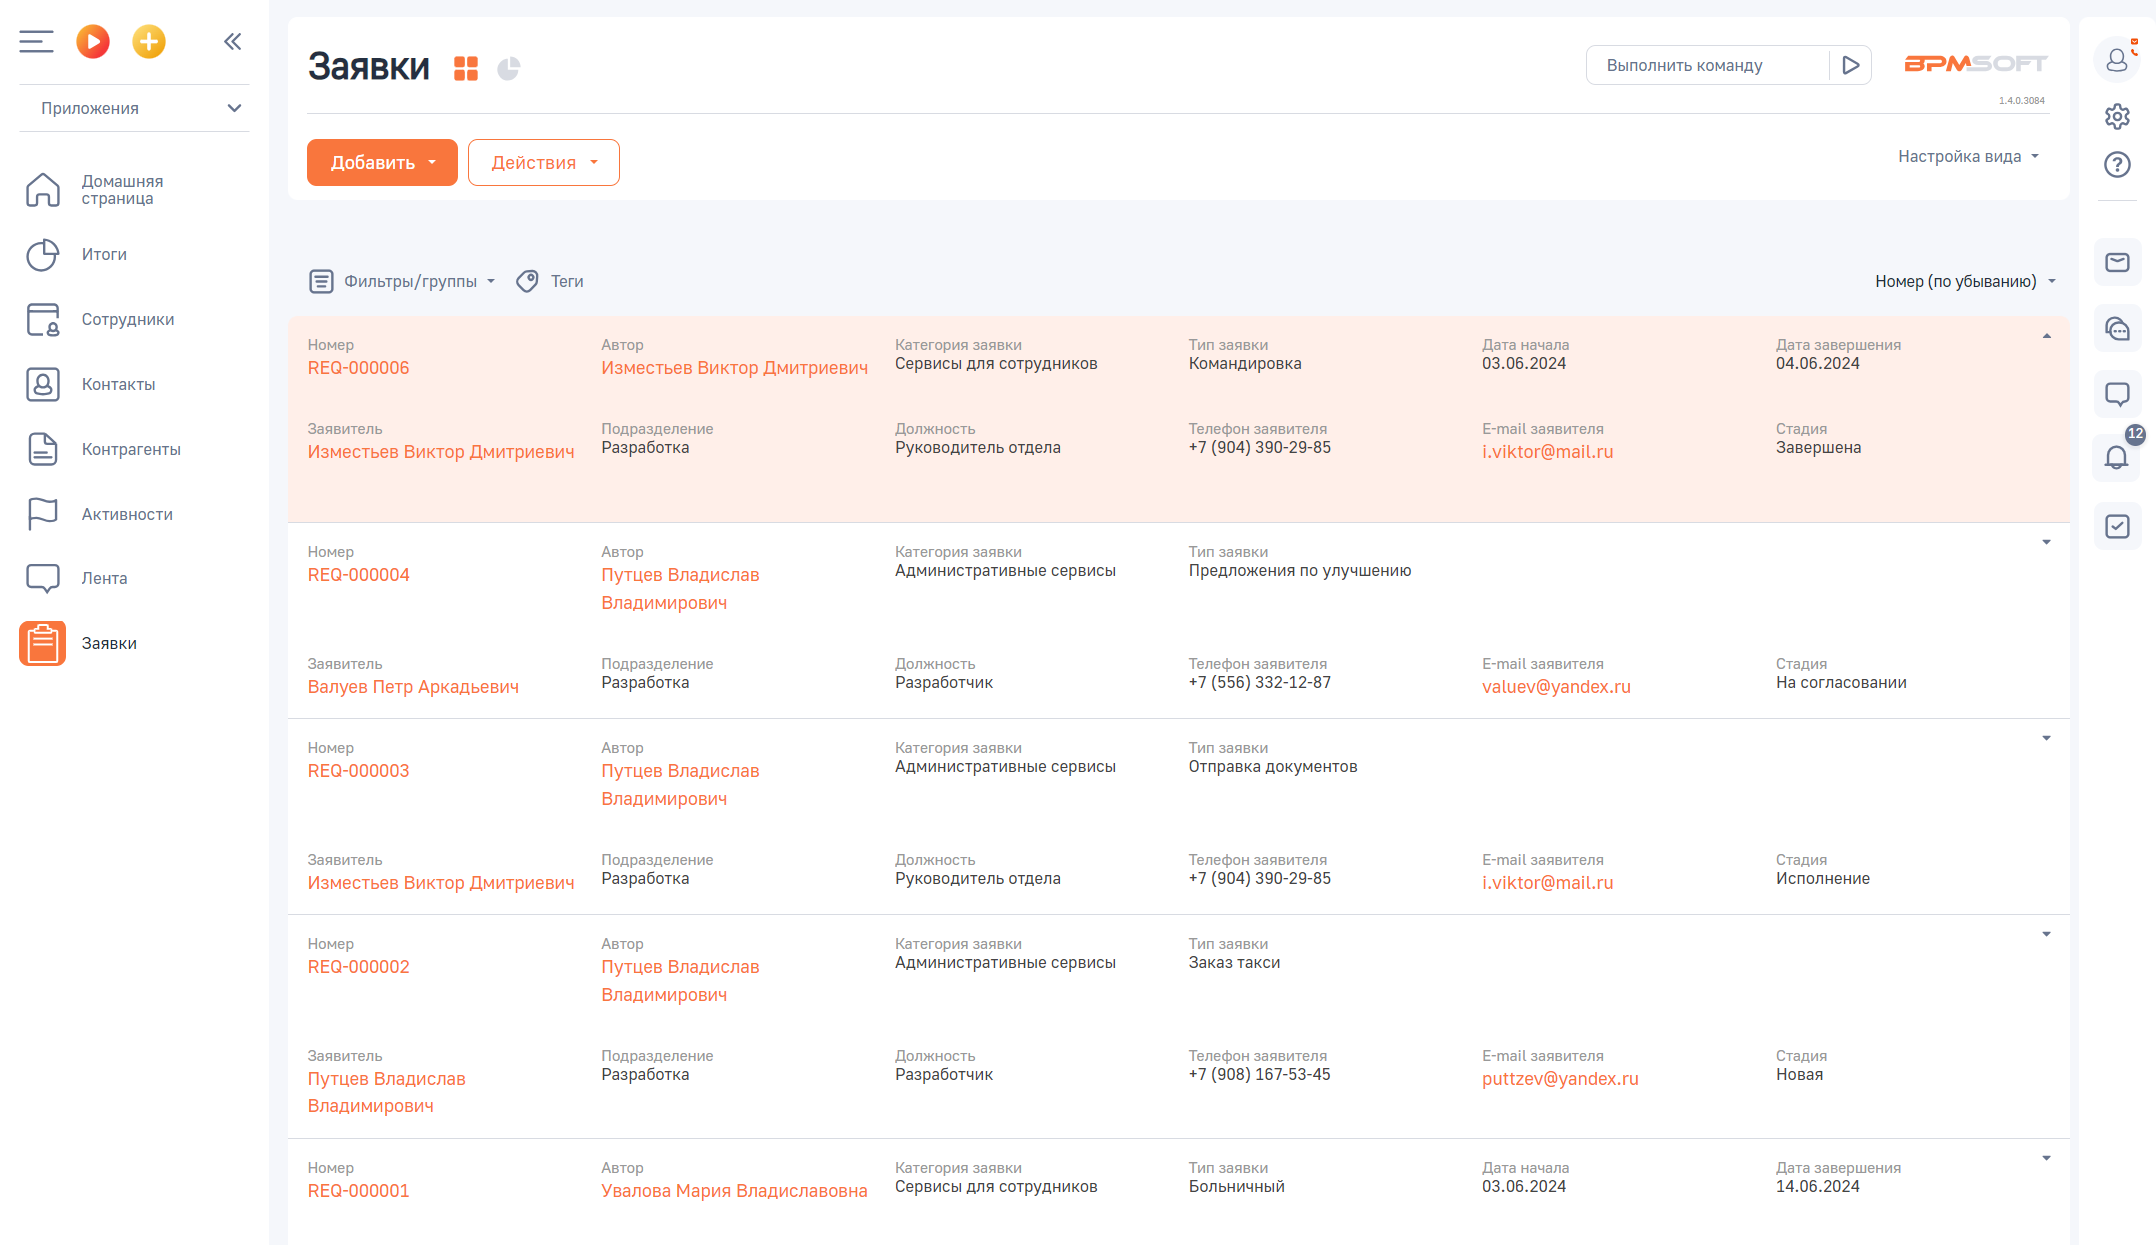Open request REQ-000001
The width and height of the screenshot is (2156, 1245).
358,1191
